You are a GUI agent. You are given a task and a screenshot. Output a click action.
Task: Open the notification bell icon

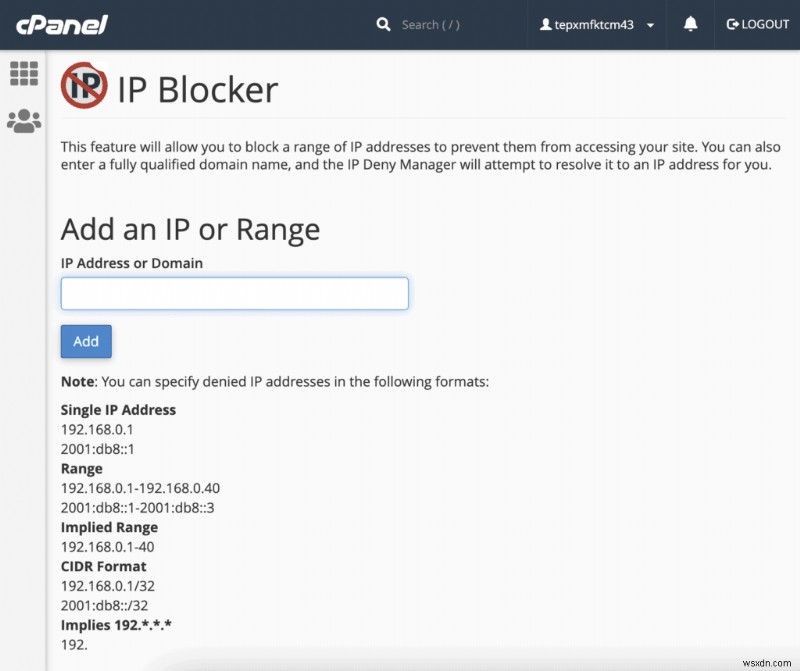[x=690, y=23]
